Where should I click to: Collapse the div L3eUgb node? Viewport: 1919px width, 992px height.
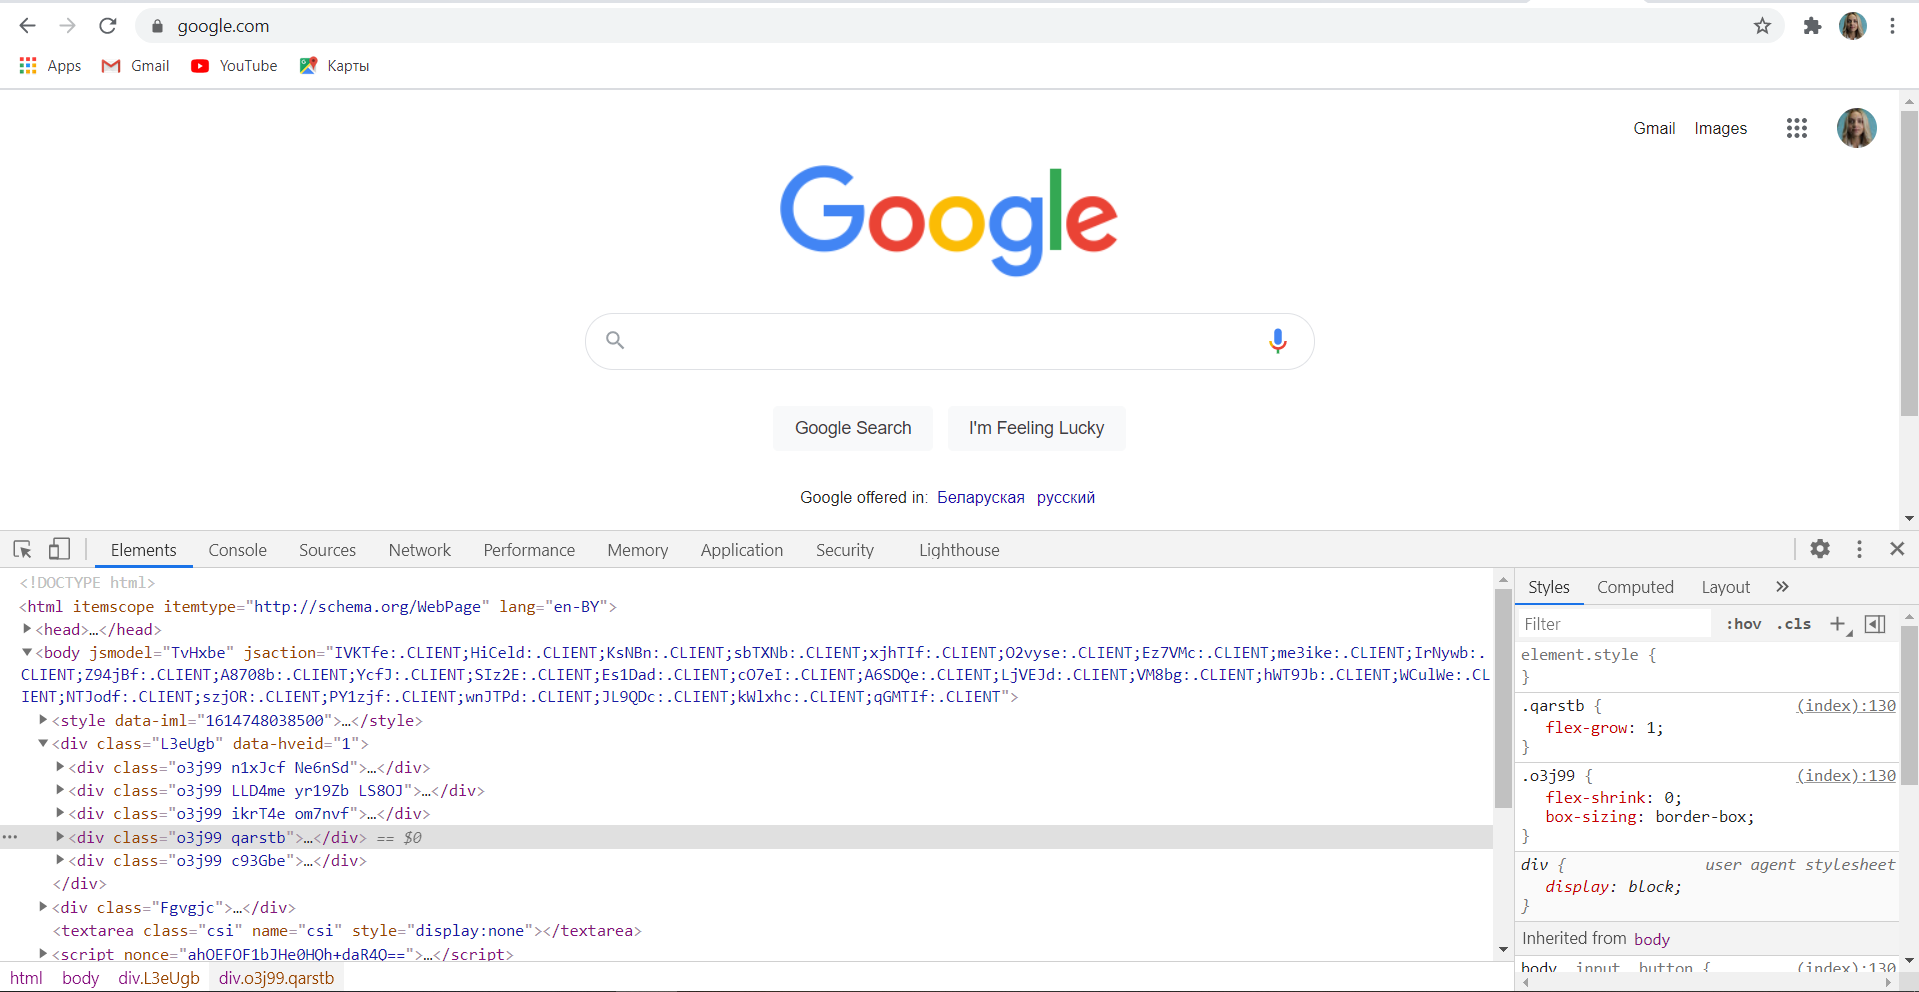coord(43,743)
